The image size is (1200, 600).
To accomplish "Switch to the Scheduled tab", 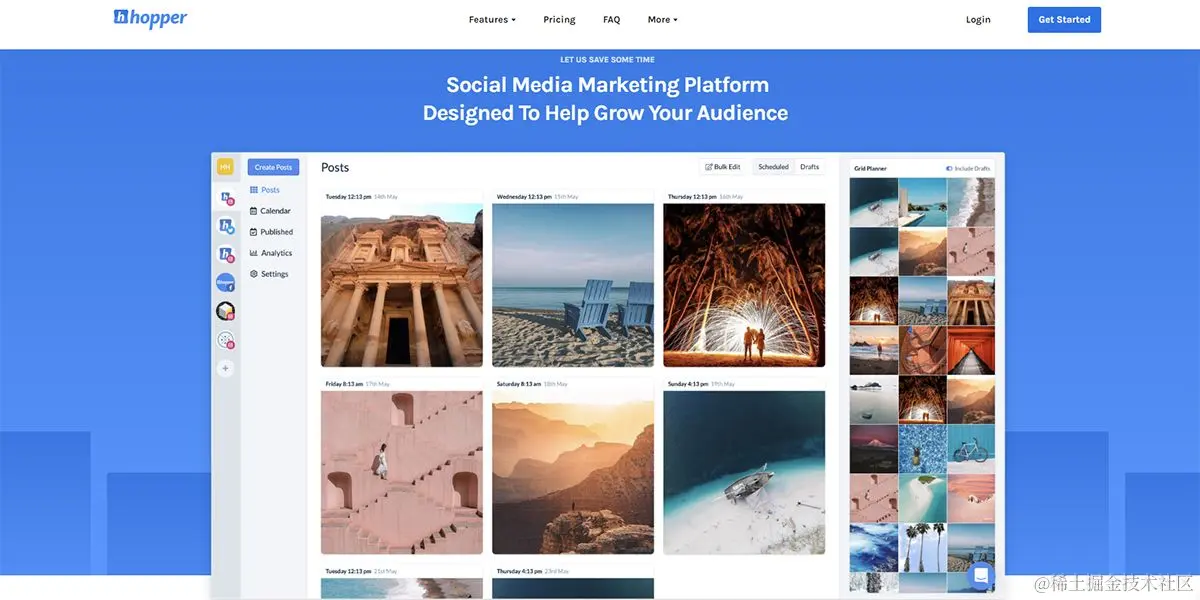I will pos(773,167).
